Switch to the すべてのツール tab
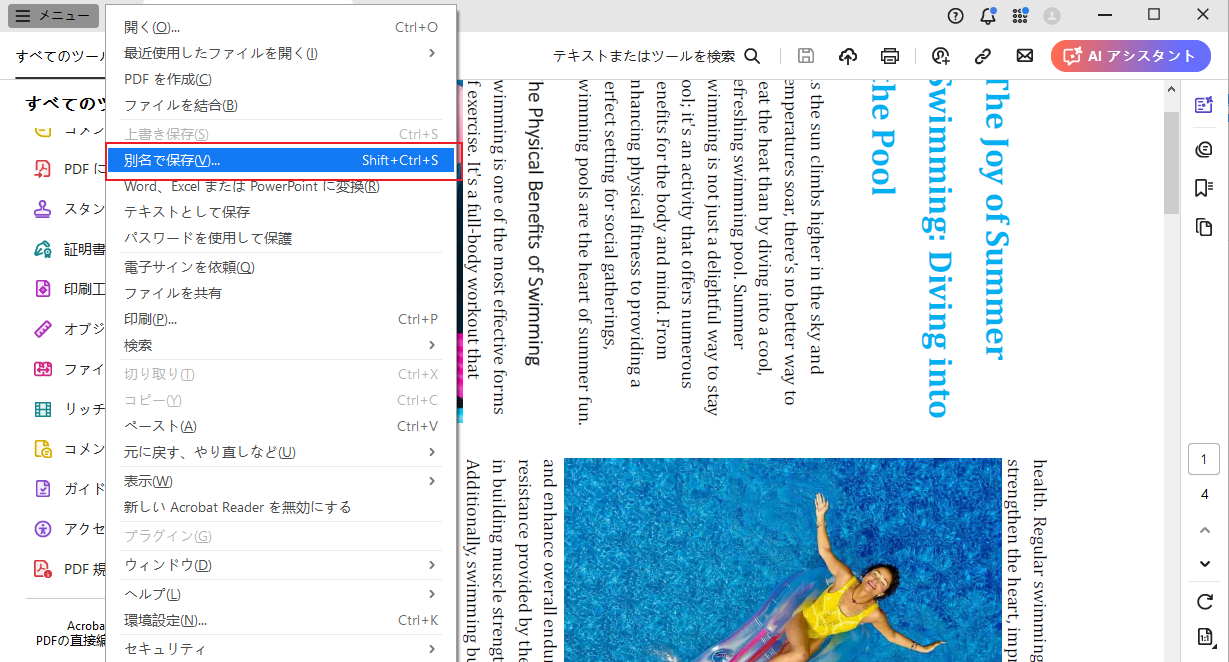 [60, 56]
